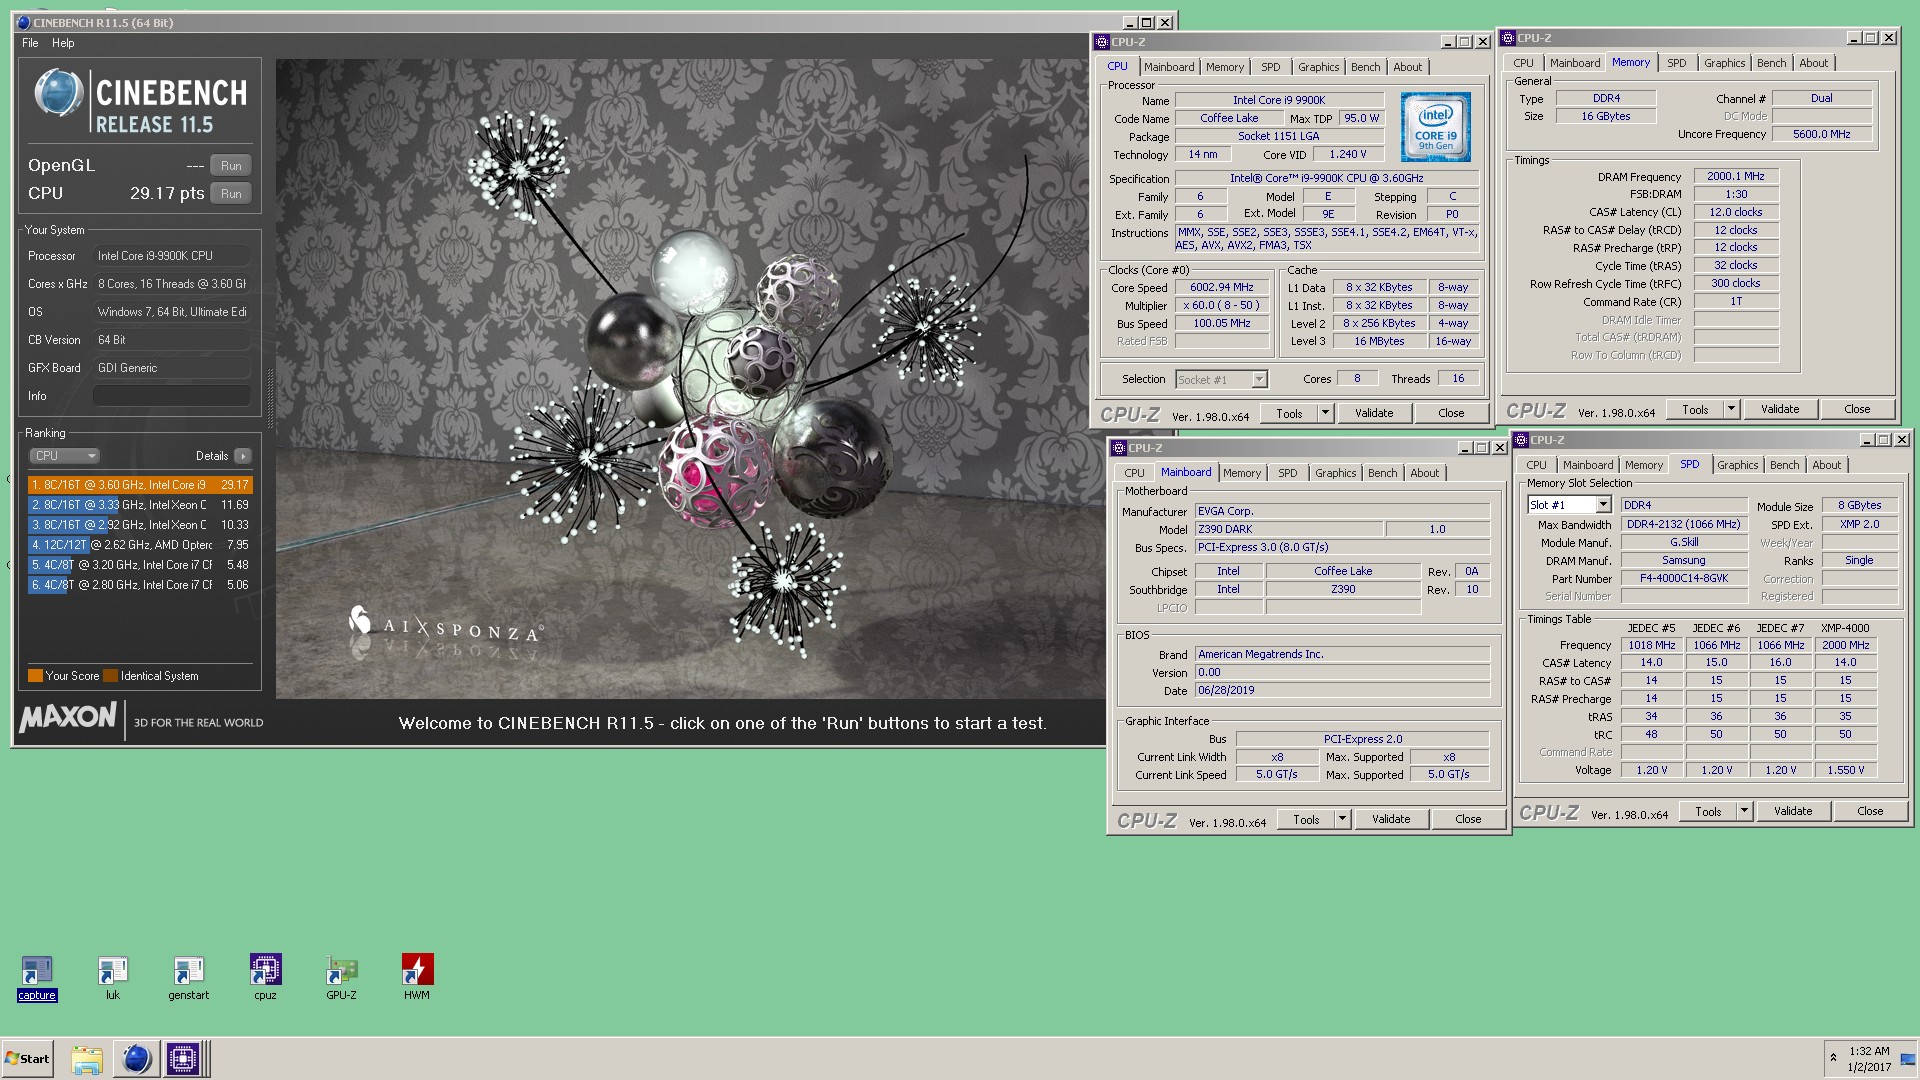
Task: Click the Cinebench title bar icon
Action: (24, 23)
